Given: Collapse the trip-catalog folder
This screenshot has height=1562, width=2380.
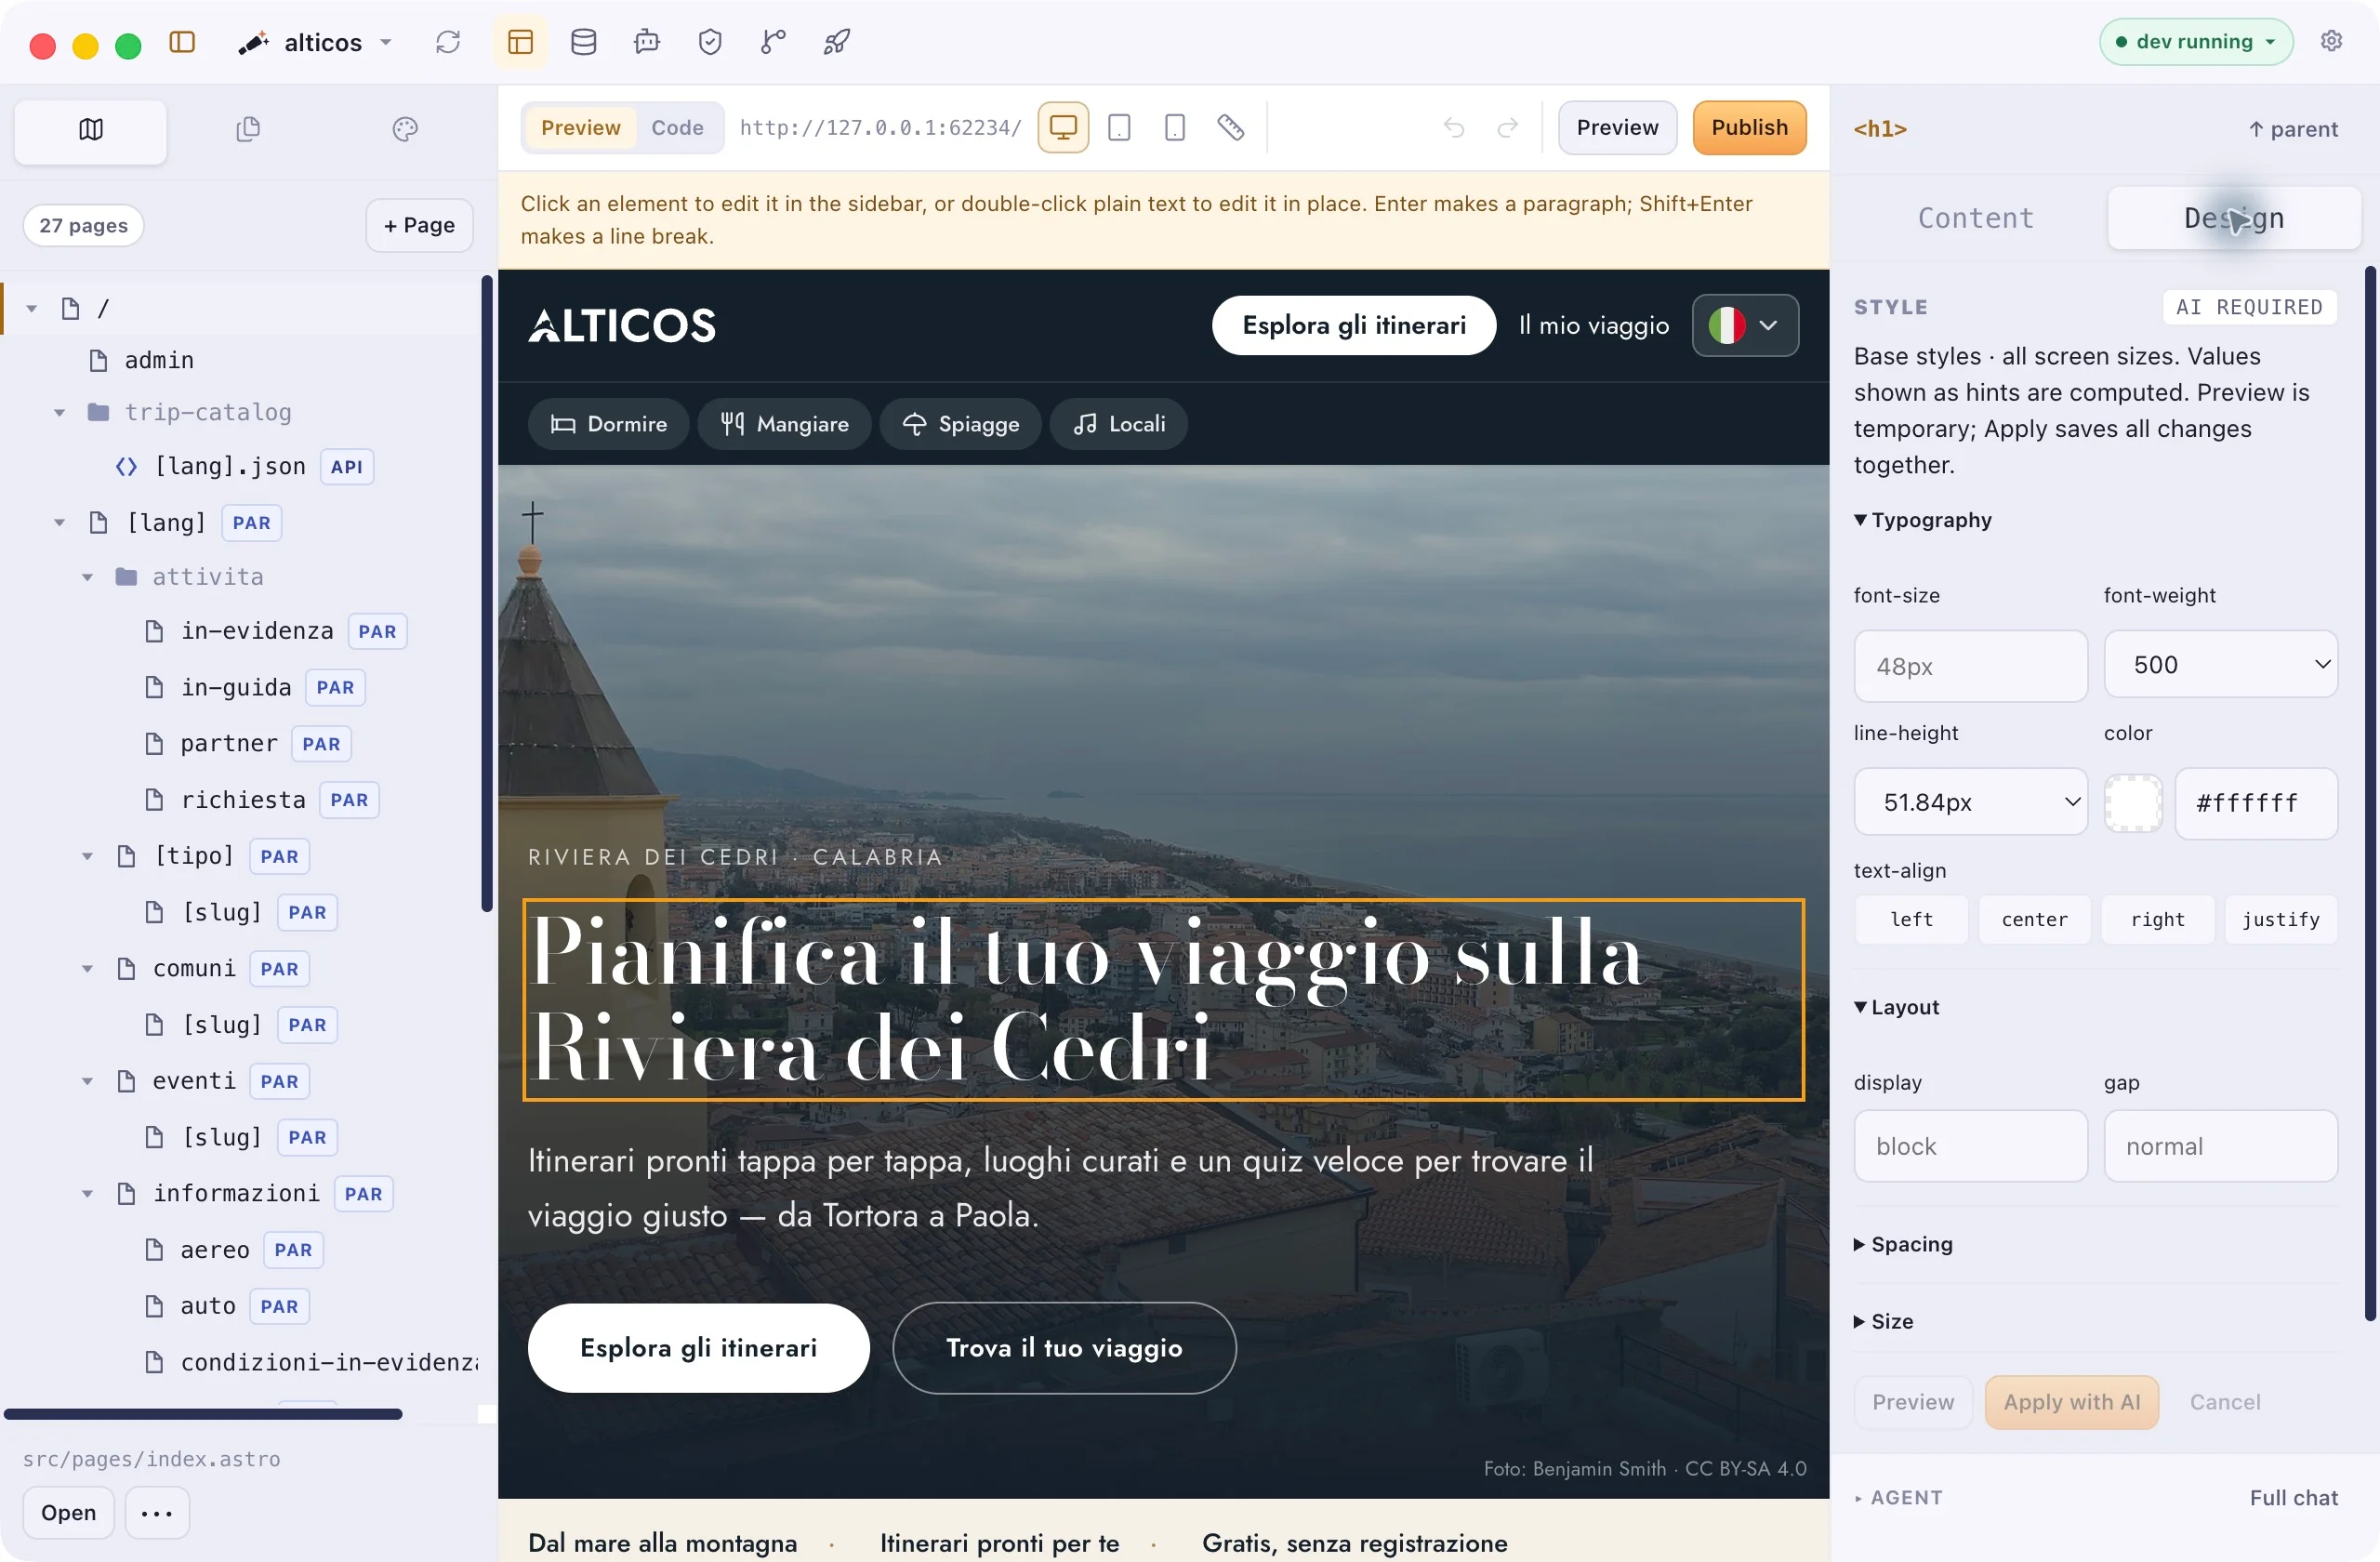Looking at the screenshot, I should click(60, 412).
